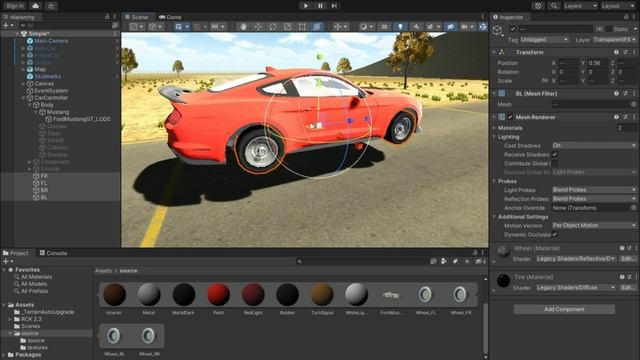The image size is (640, 360).
Task: Open the Gizmos menu icon
Action: pyautogui.click(x=483, y=27)
